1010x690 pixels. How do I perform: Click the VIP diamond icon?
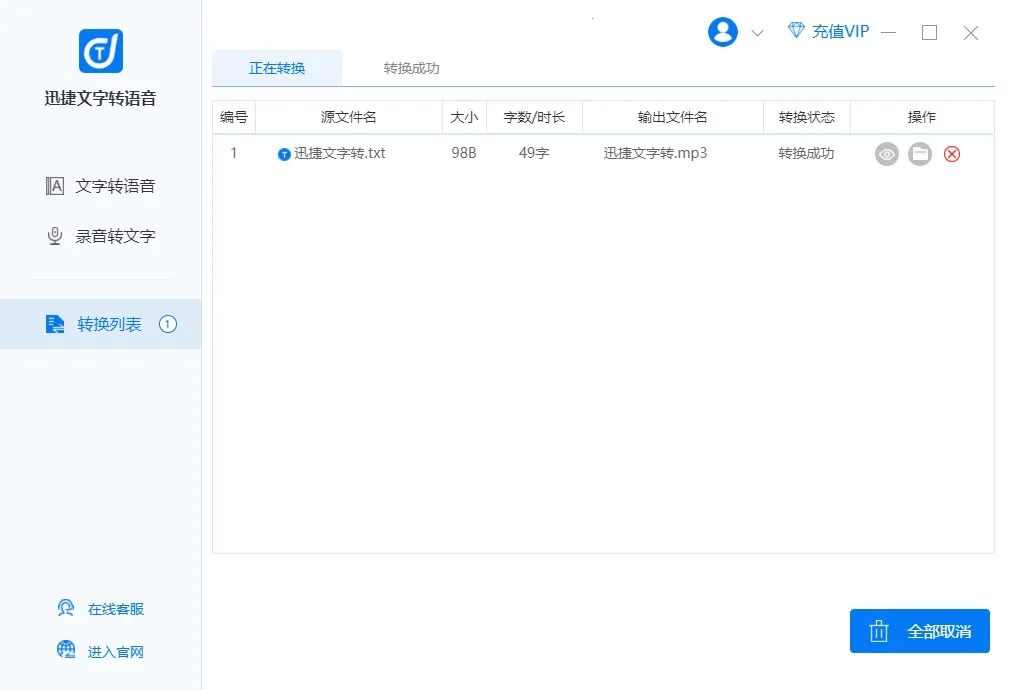[x=796, y=31]
